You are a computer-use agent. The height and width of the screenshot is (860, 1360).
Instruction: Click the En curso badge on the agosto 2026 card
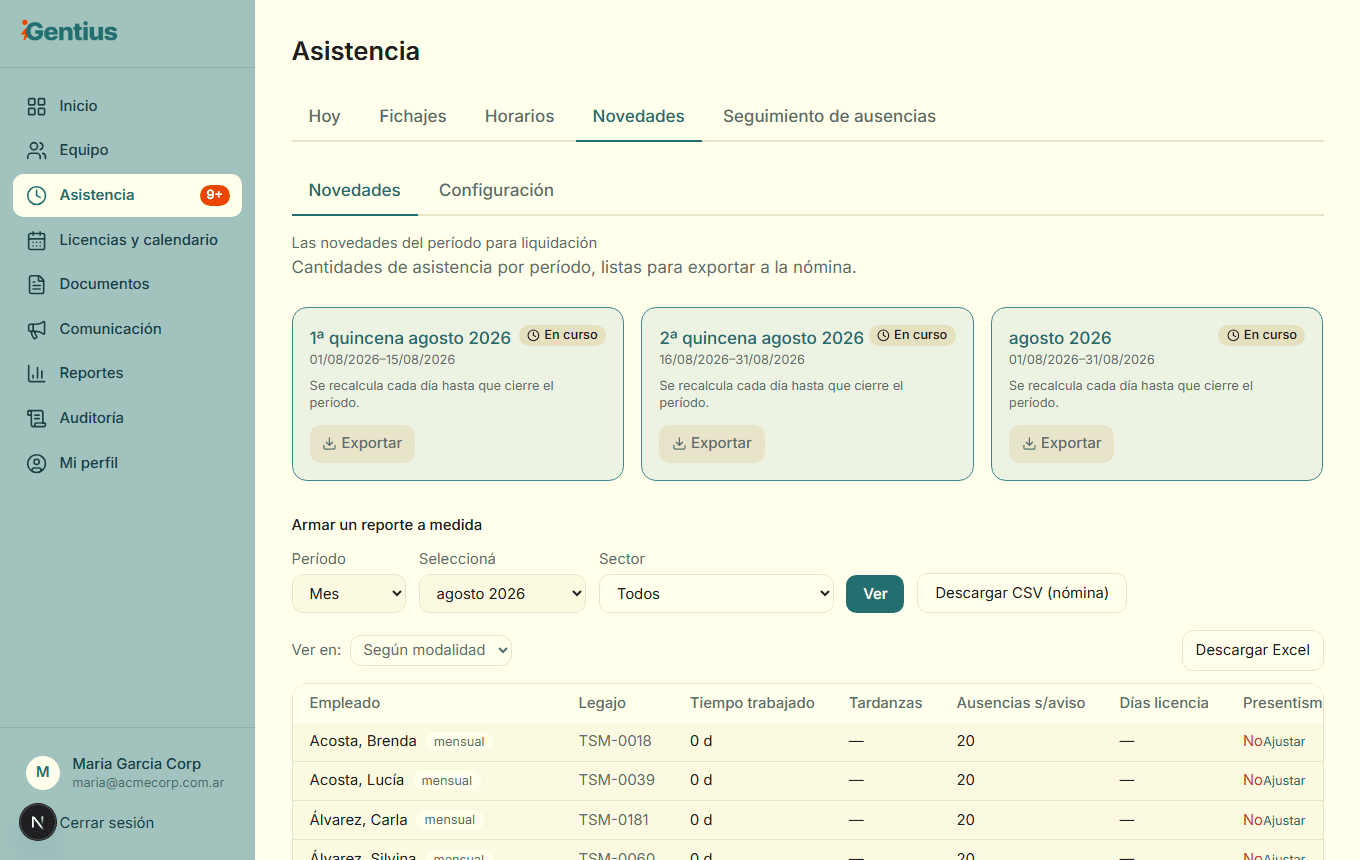1261,335
